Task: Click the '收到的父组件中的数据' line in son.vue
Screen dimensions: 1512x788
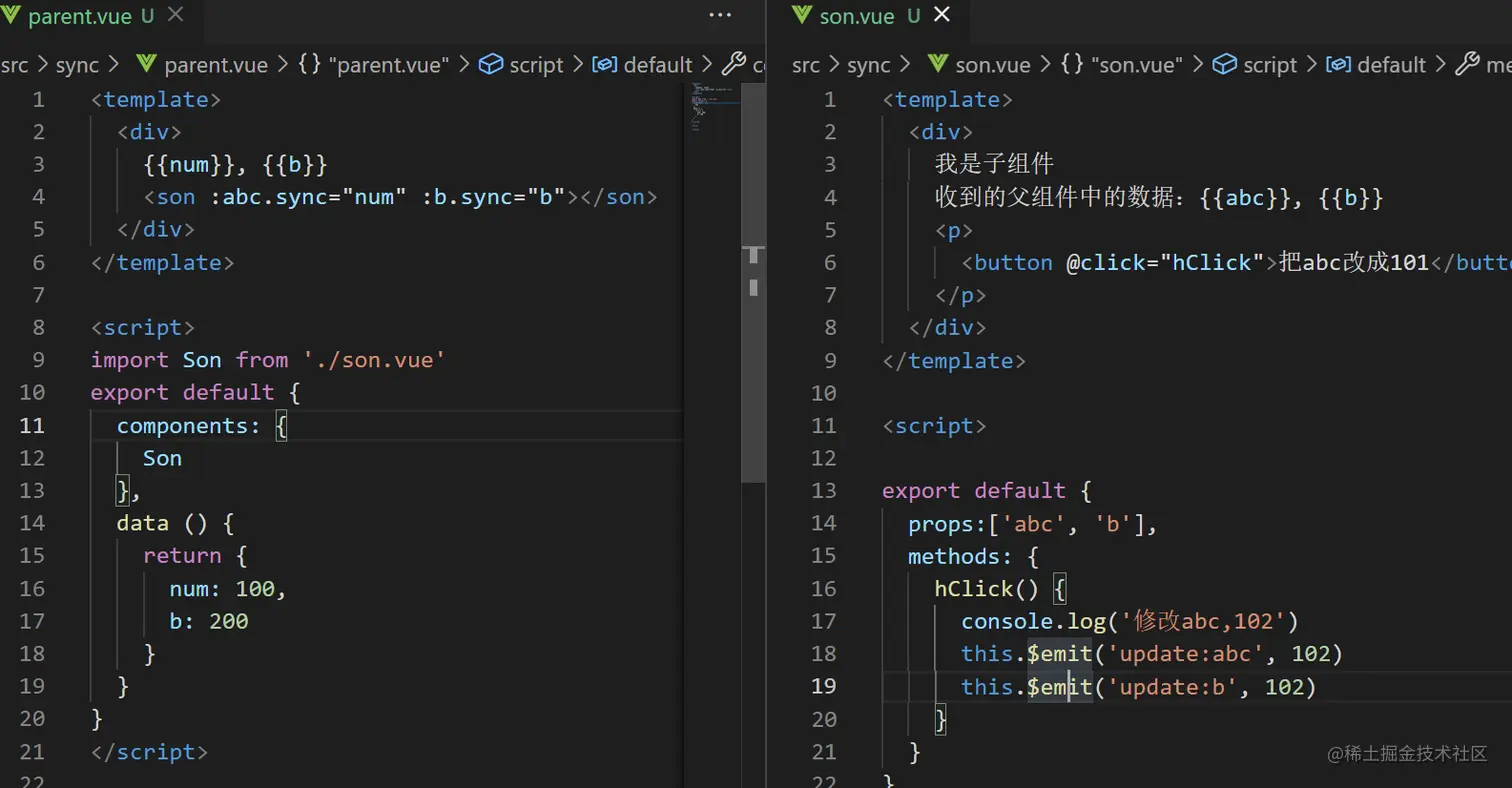Action: [1159, 197]
